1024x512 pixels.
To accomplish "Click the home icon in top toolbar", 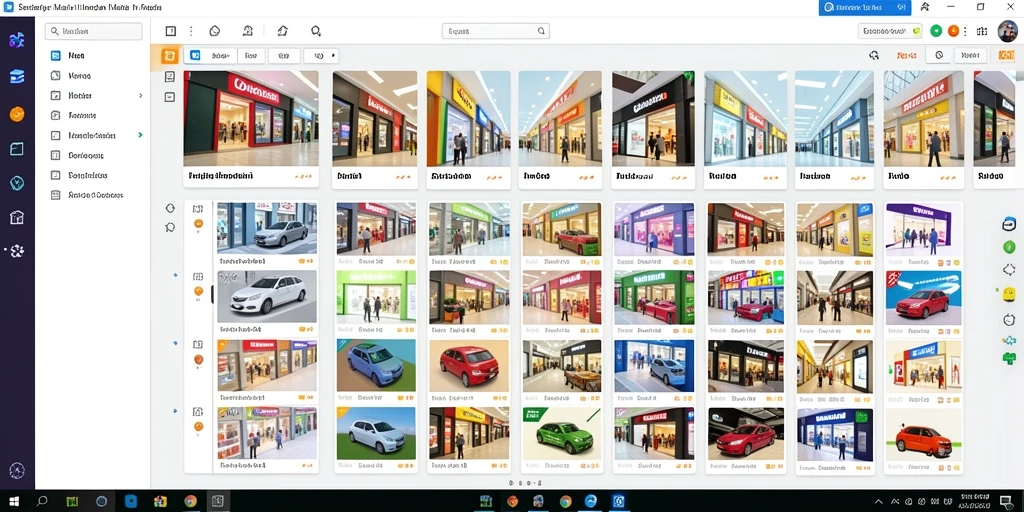I will point(282,31).
